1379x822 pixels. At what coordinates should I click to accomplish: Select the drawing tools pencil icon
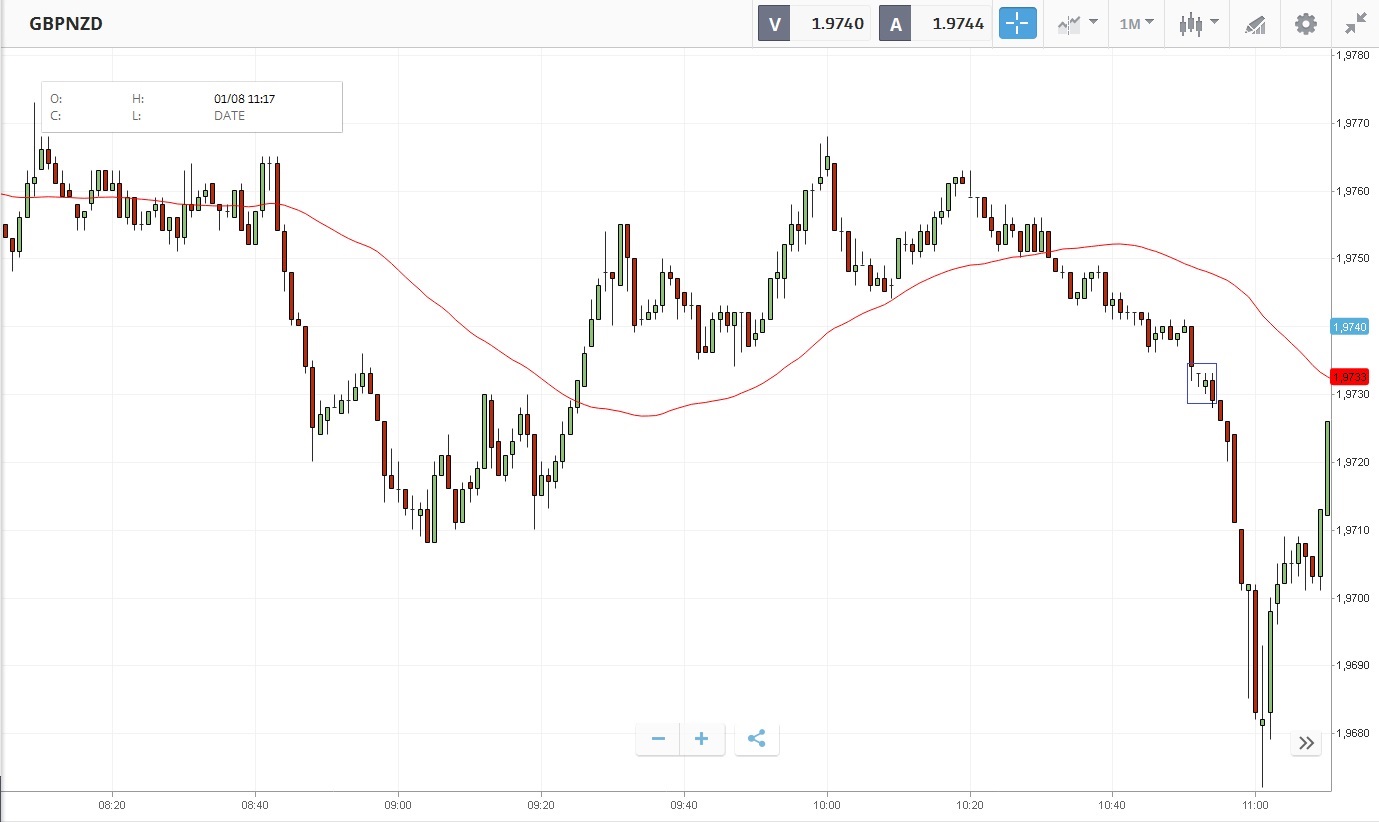[x=1255, y=24]
